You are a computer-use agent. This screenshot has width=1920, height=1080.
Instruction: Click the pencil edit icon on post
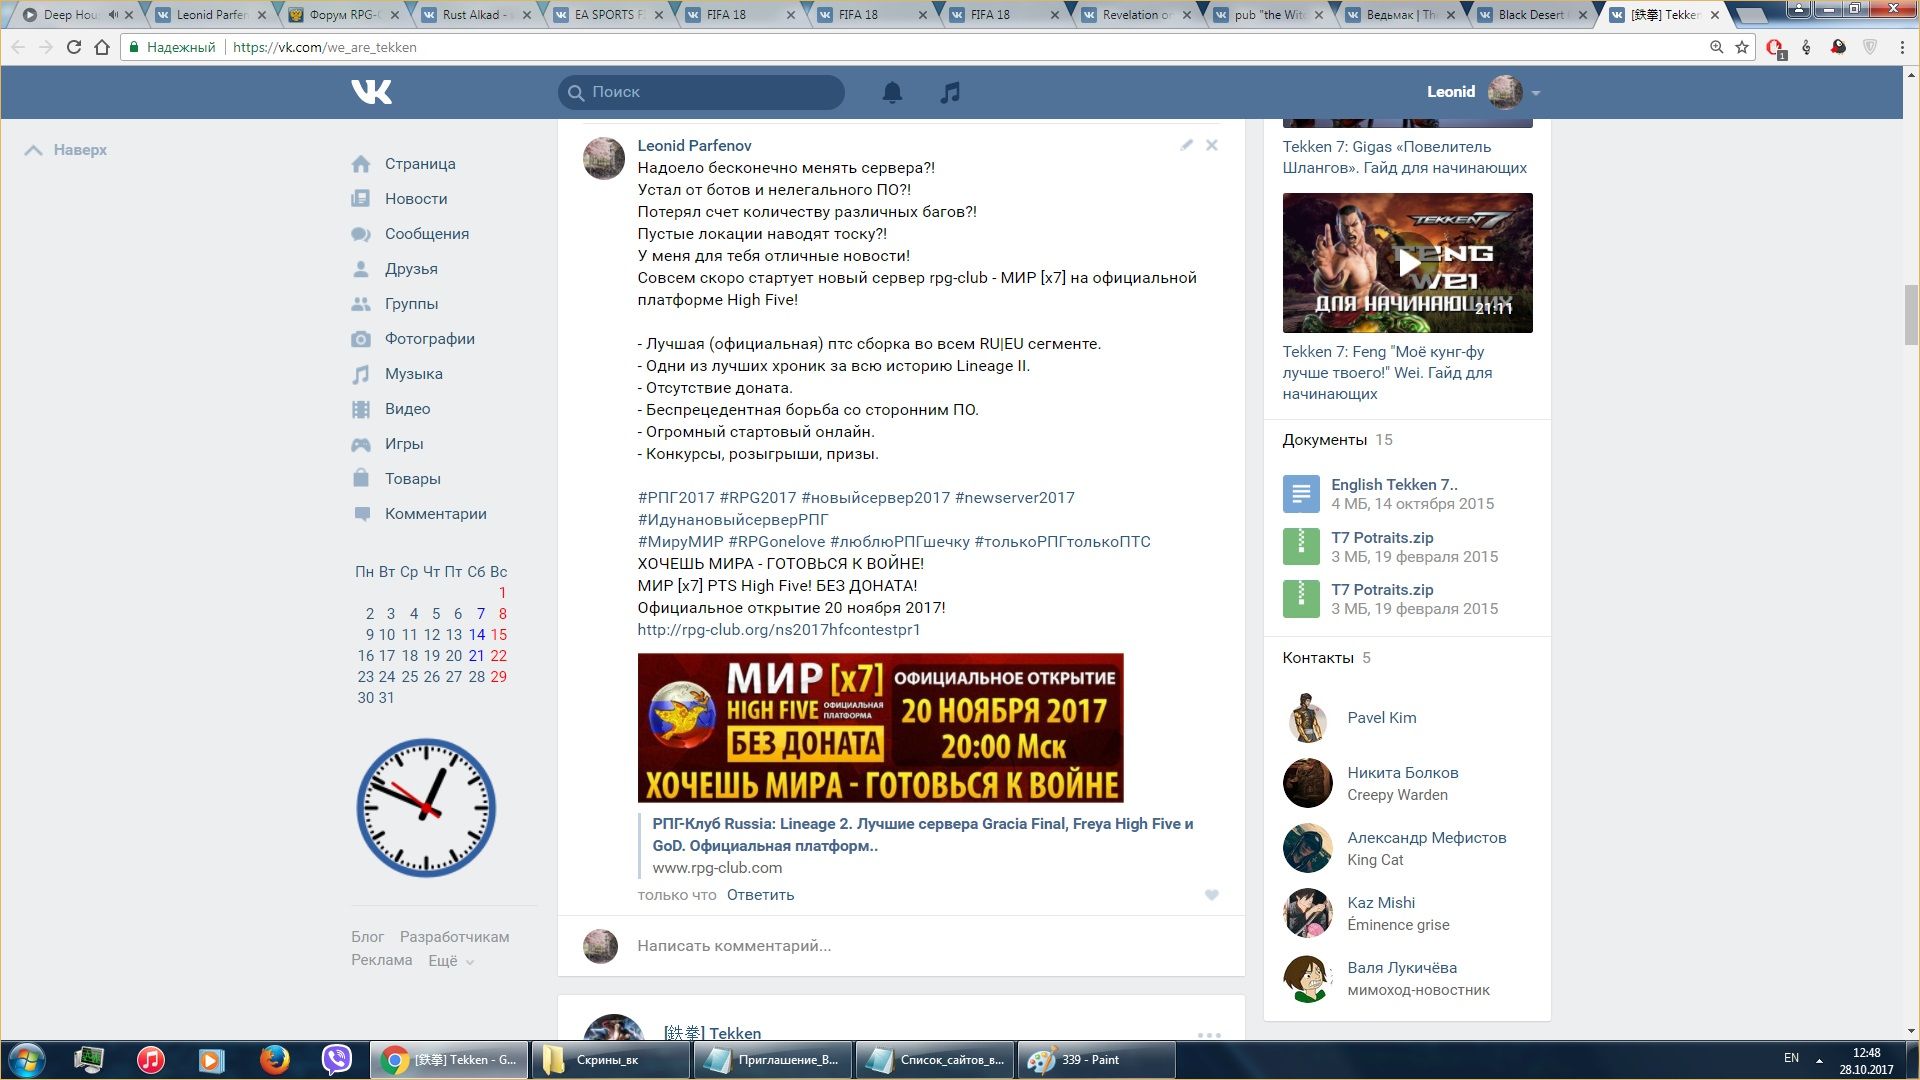(x=1186, y=145)
